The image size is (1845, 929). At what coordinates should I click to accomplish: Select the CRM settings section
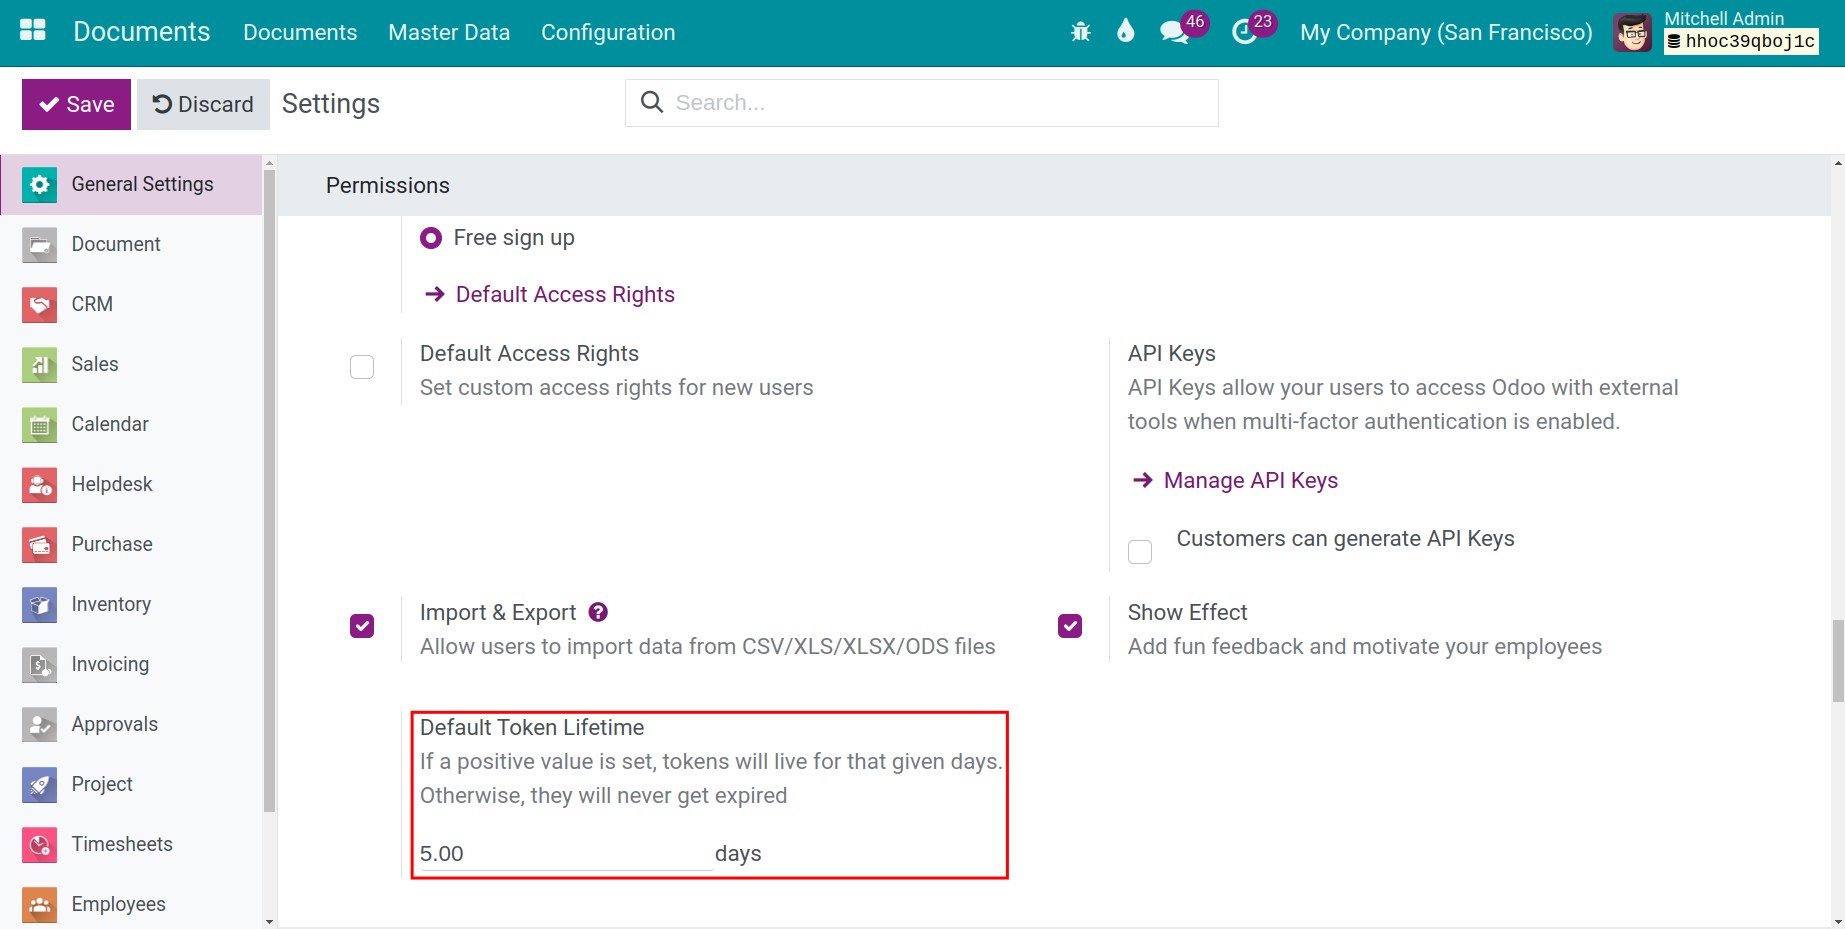(x=91, y=304)
